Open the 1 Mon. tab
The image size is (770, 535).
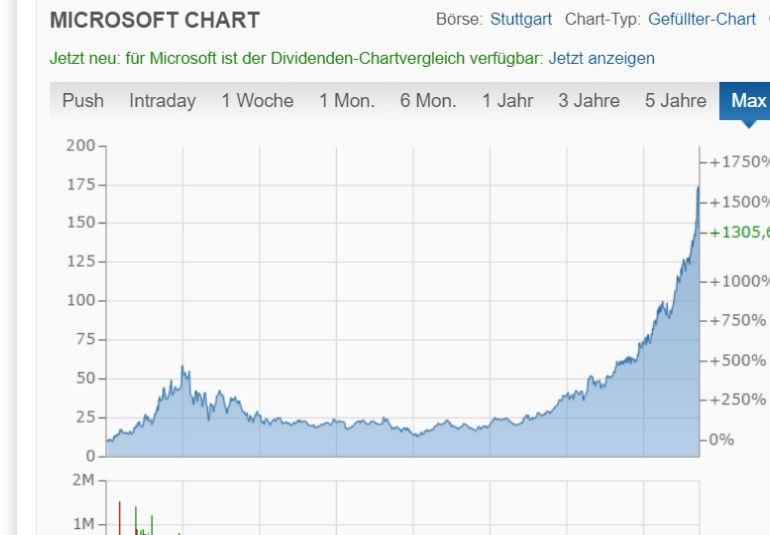pyautogui.click(x=347, y=101)
